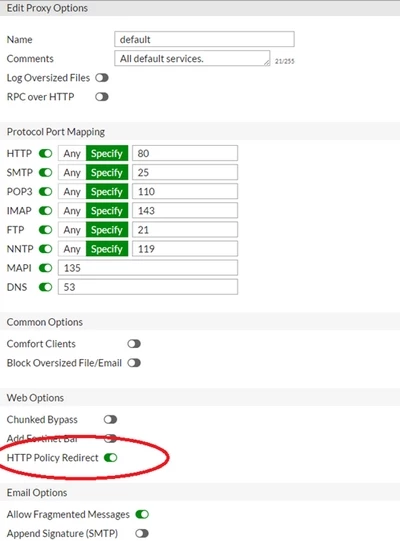
Task: Click the Edit Proxy Options title
Action: 47,8
